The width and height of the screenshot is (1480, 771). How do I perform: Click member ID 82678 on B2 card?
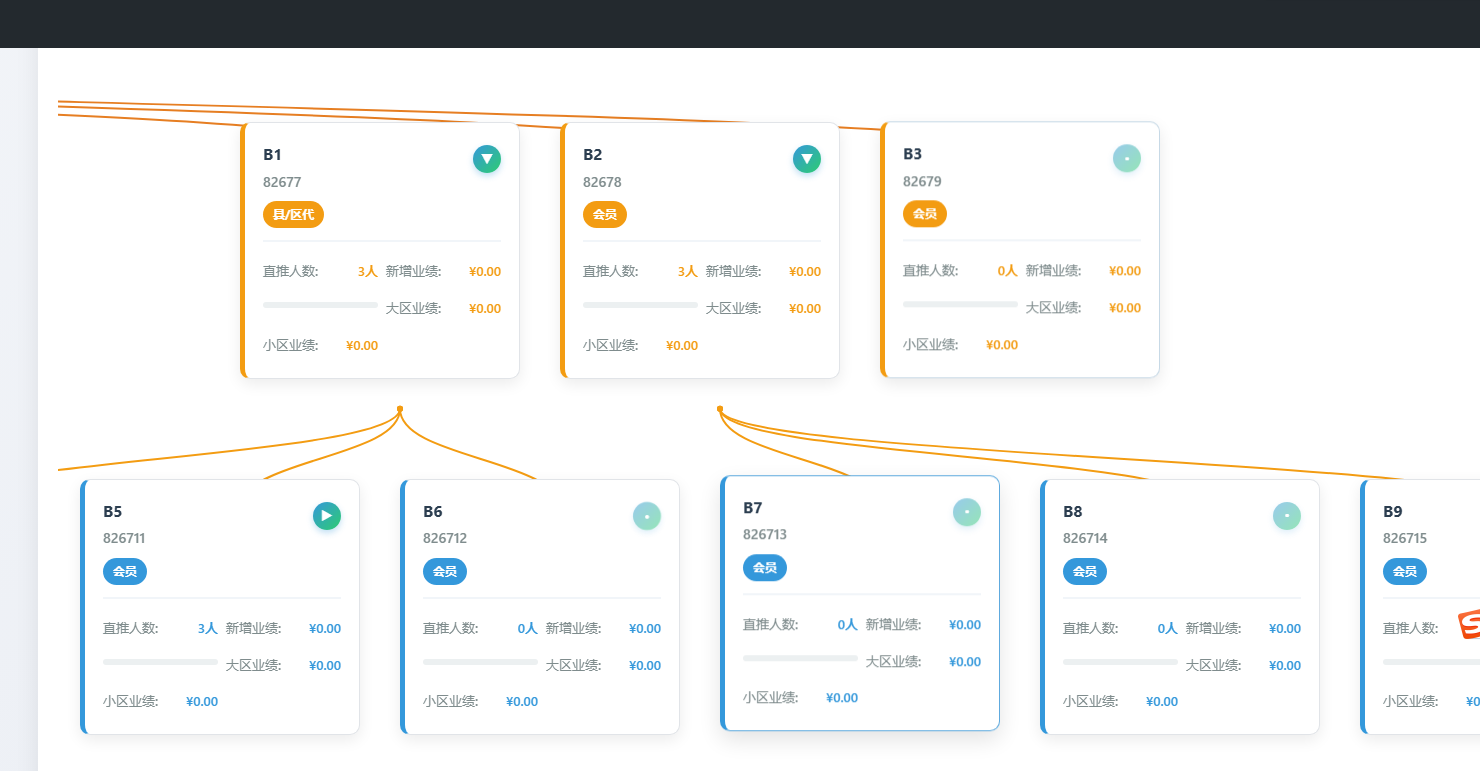pyautogui.click(x=602, y=182)
